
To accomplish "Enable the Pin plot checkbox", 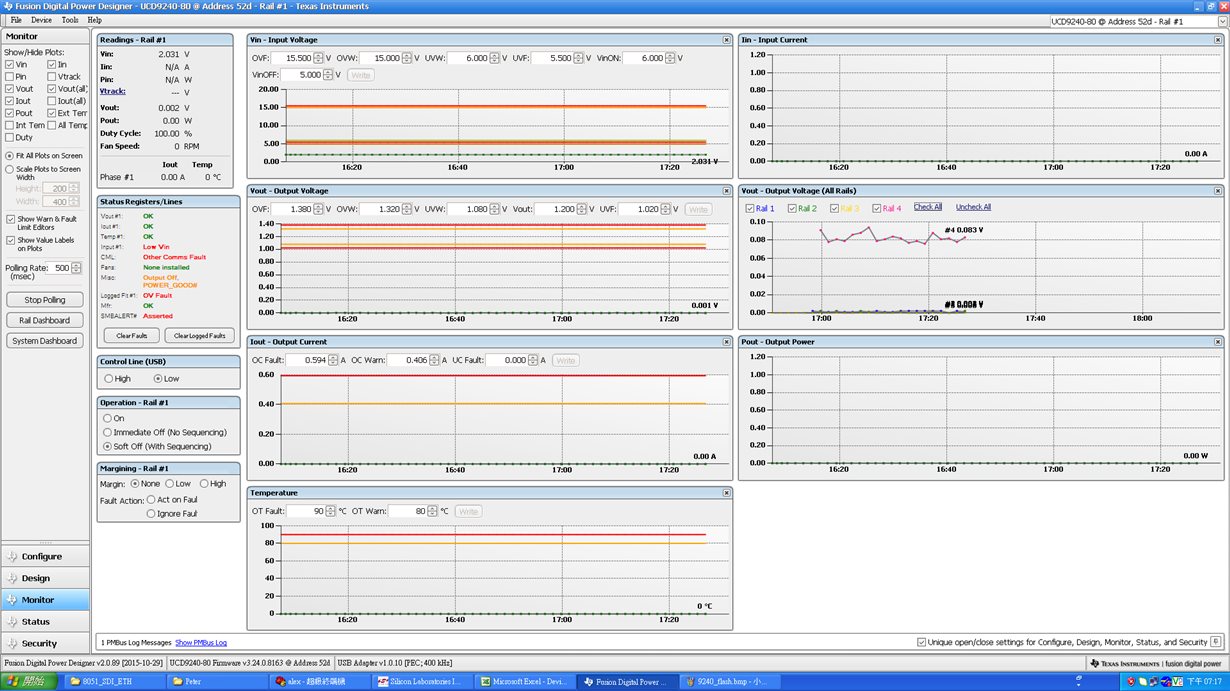I will (10, 77).
